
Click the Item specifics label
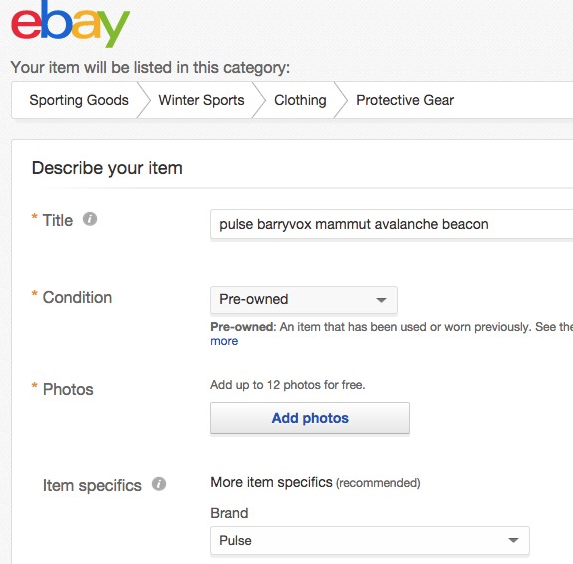click(x=92, y=486)
